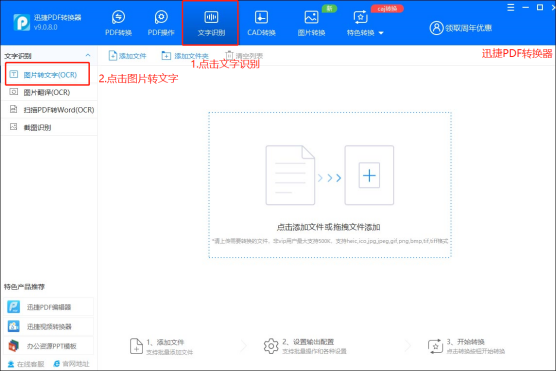
Task: Select 截图识别 in sidebar
Action: click(49, 127)
